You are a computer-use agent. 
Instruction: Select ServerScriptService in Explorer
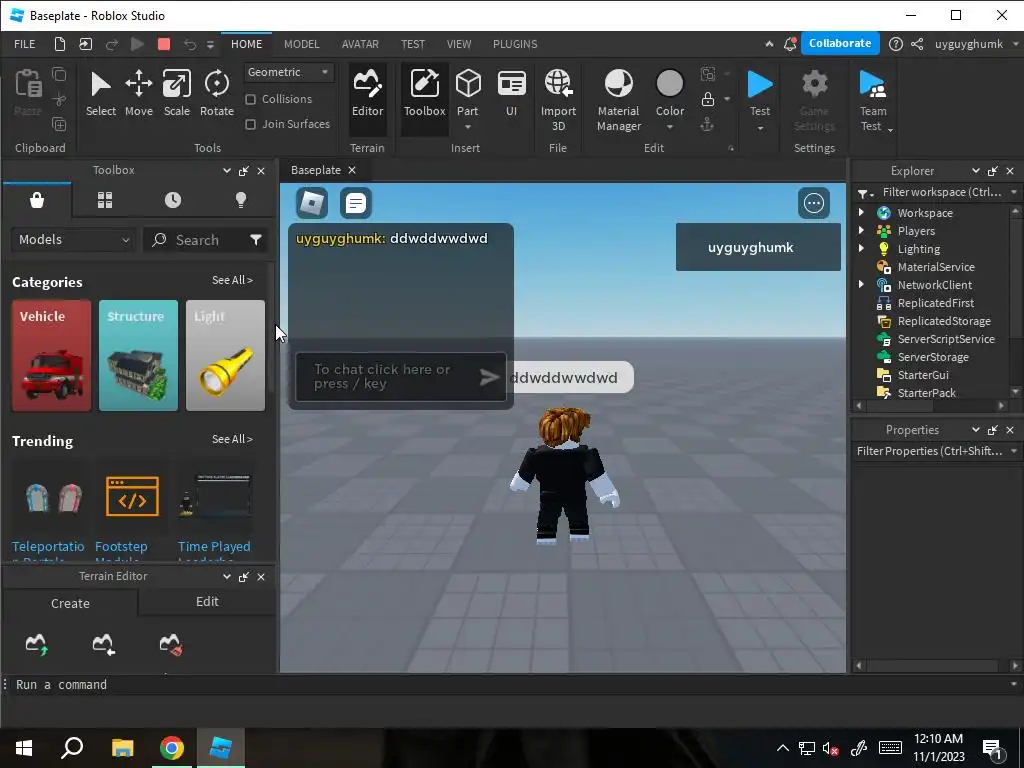(x=946, y=339)
